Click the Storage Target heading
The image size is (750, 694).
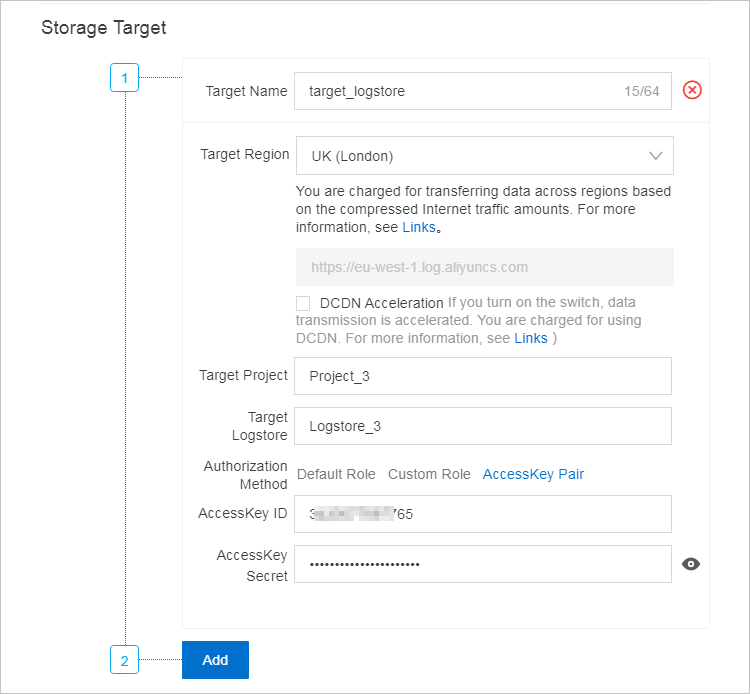point(104,28)
